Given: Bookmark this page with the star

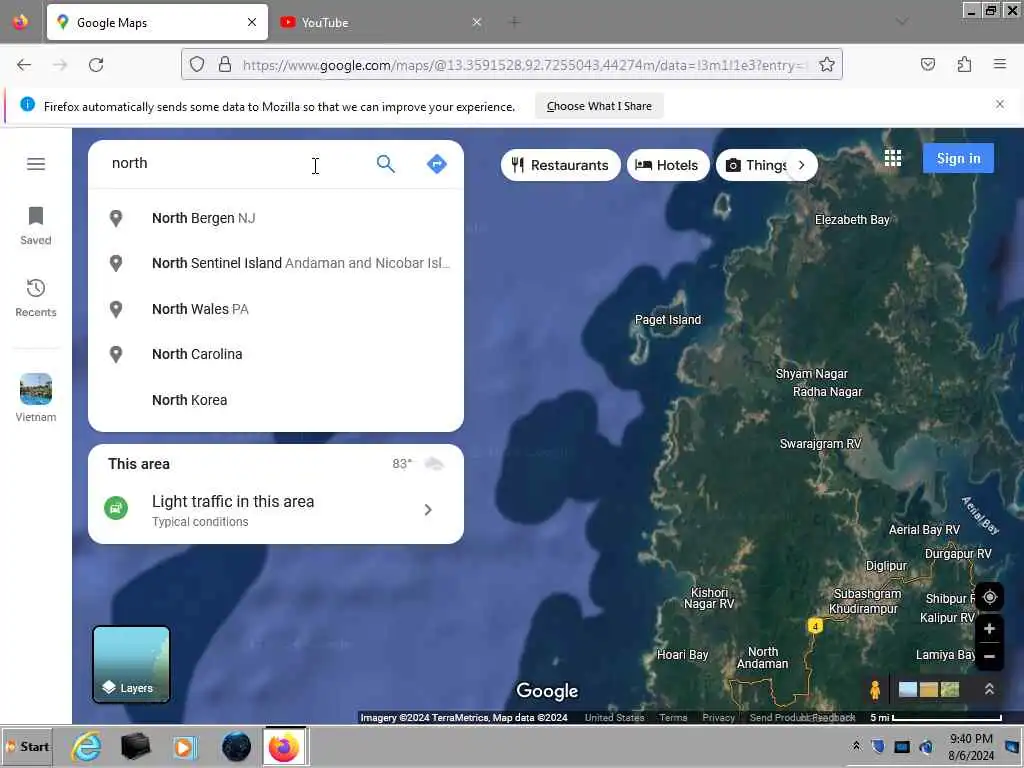Looking at the screenshot, I should pos(827,65).
